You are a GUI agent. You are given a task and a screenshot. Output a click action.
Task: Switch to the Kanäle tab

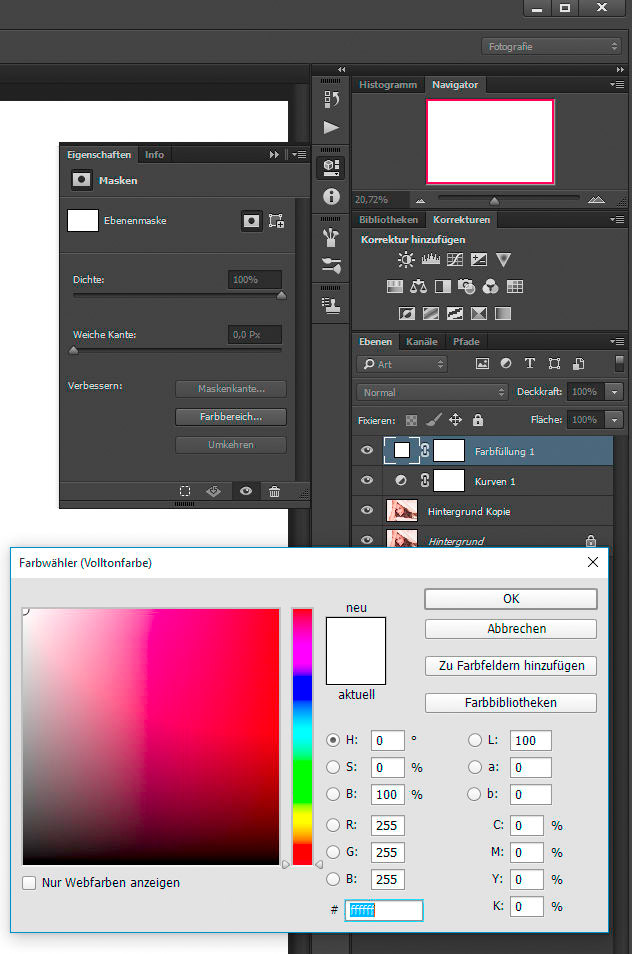pos(422,342)
